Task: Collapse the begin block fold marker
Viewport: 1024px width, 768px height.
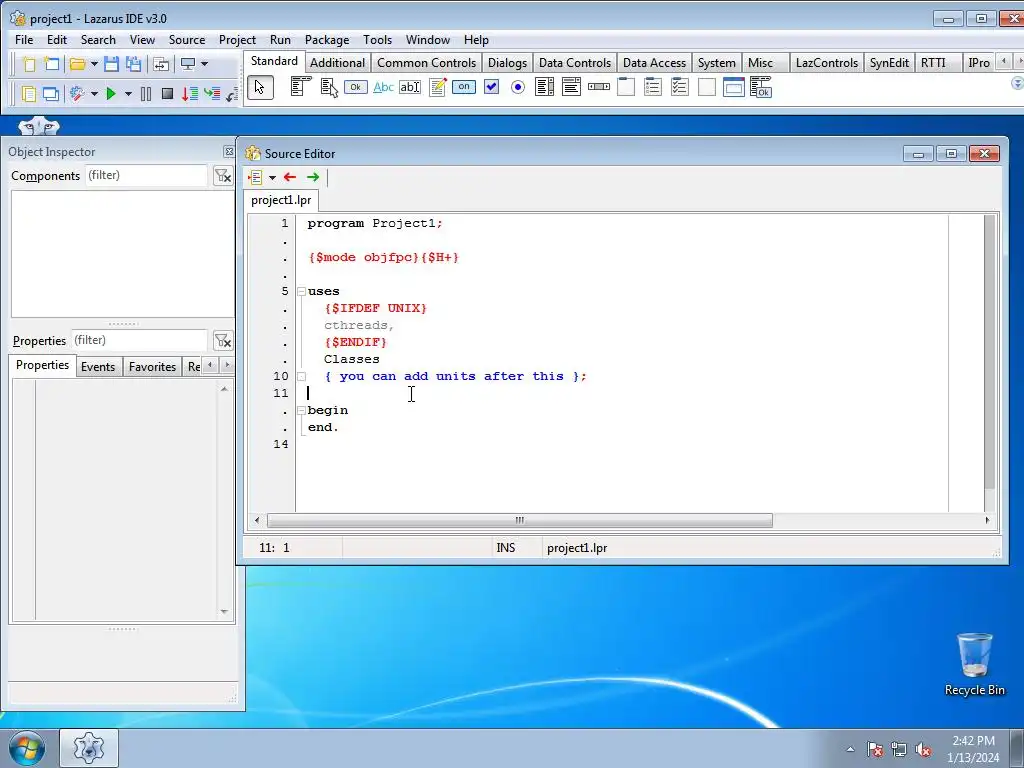Action: [301, 410]
